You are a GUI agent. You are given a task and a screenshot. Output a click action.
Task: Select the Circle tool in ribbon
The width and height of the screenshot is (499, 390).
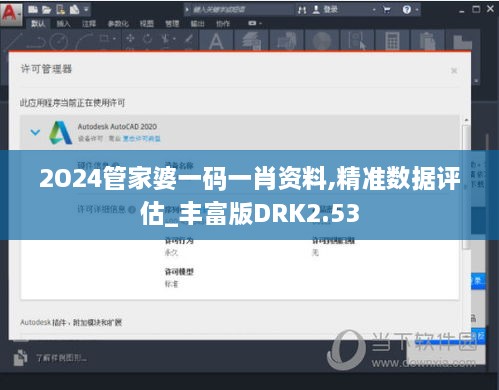pyautogui.click(x=59, y=42)
